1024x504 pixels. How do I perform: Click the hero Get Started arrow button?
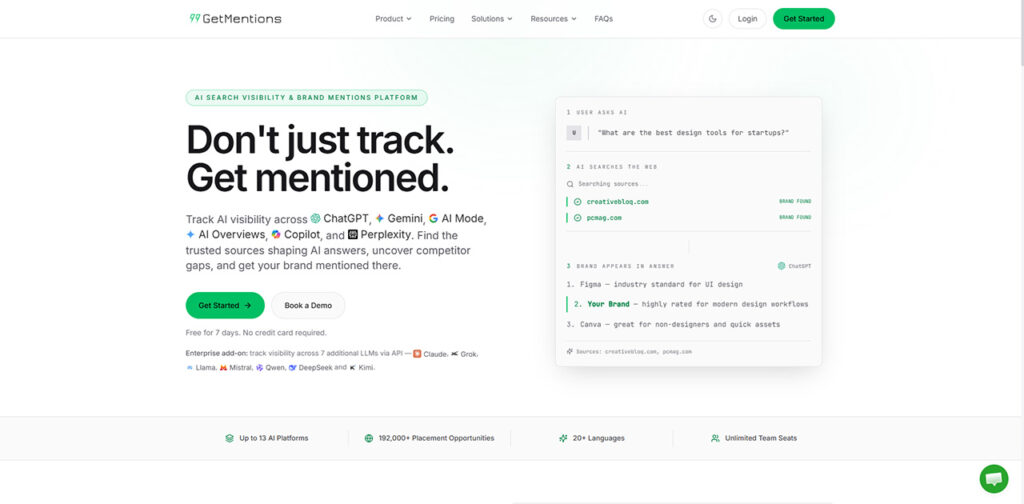[x=225, y=306]
